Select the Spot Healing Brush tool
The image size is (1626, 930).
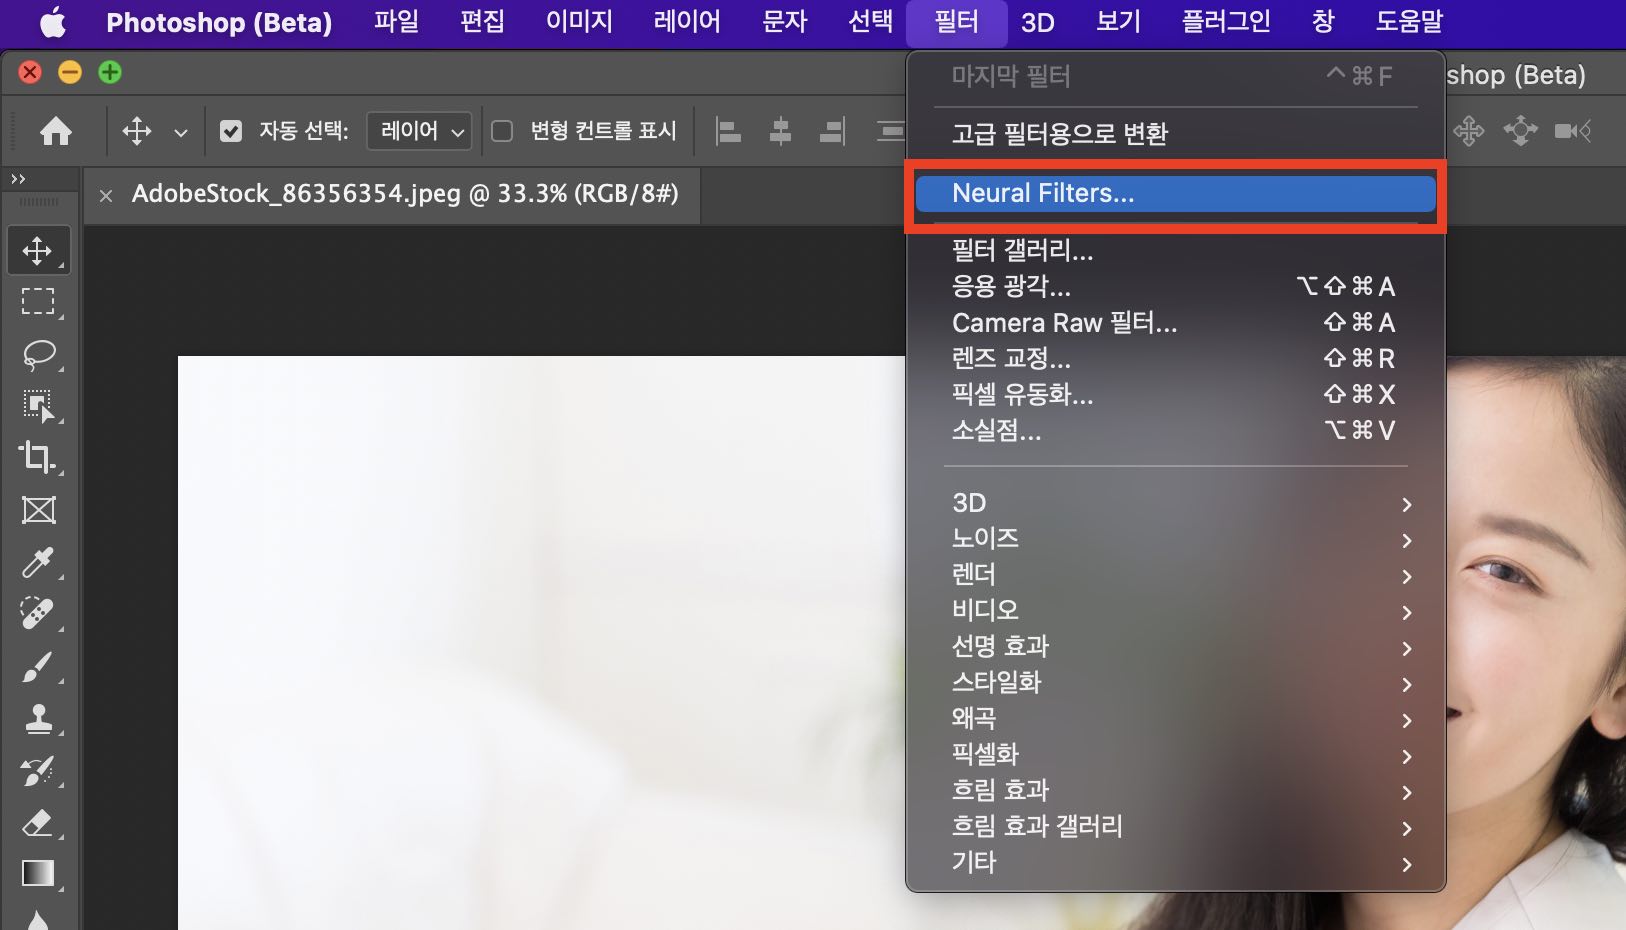(38, 614)
